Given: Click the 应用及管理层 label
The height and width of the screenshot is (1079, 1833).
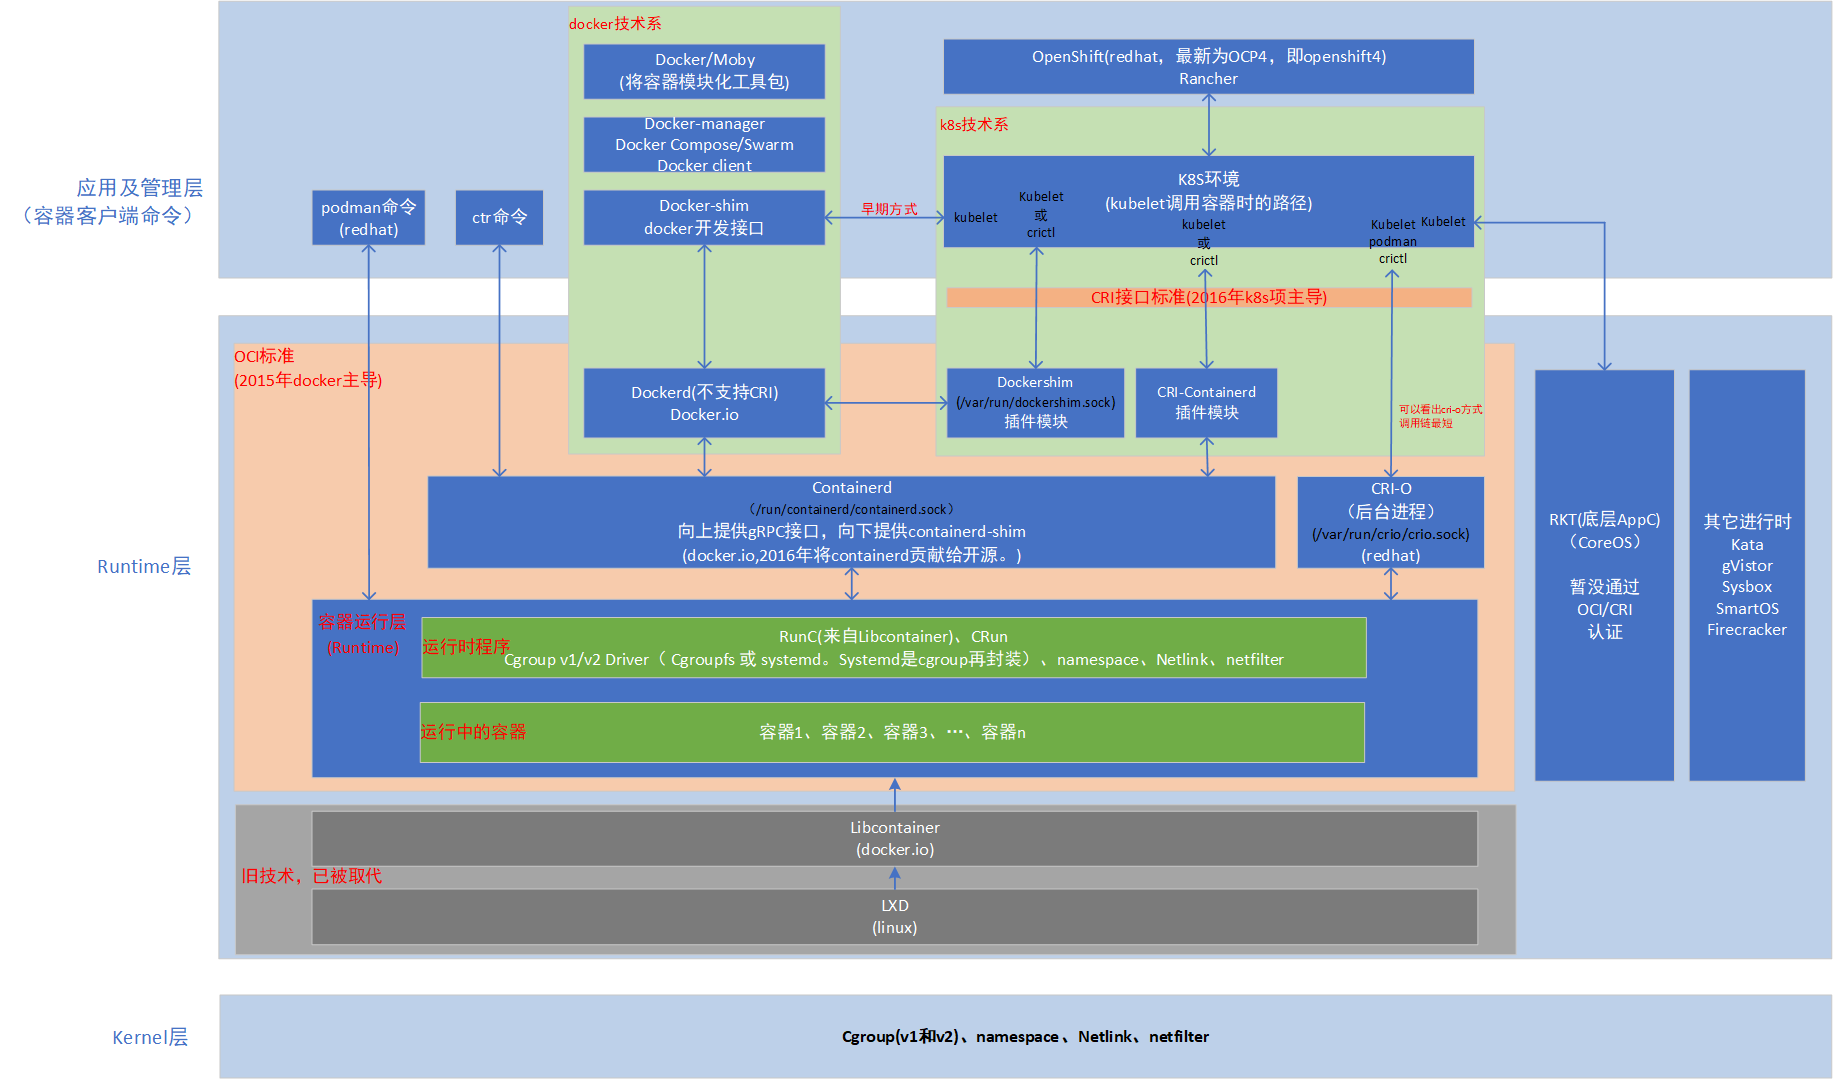Looking at the screenshot, I should (140, 188).
